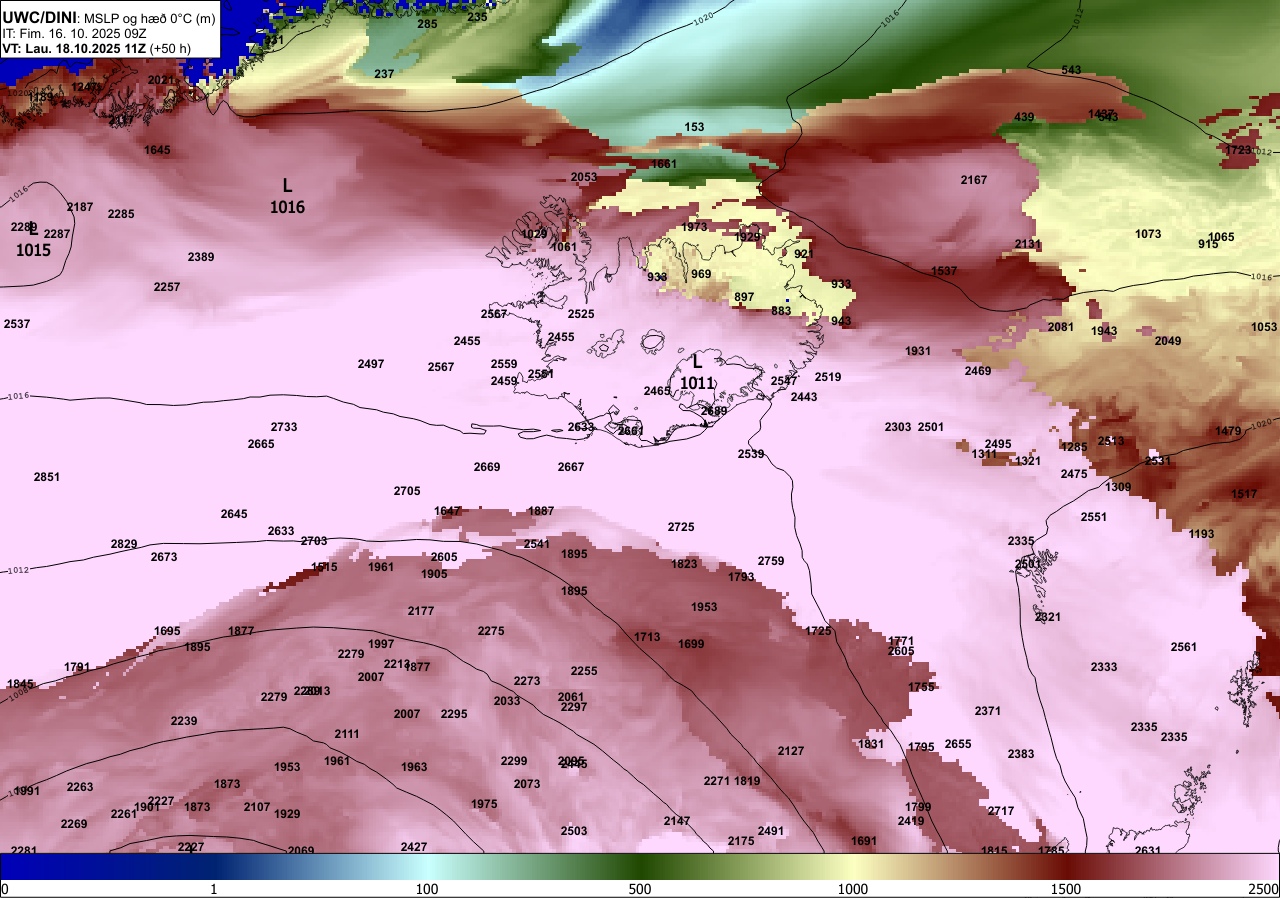This screenshot has height=898, width=1280.
Task: Click the height value 2733
Action: tap(284, 427)
